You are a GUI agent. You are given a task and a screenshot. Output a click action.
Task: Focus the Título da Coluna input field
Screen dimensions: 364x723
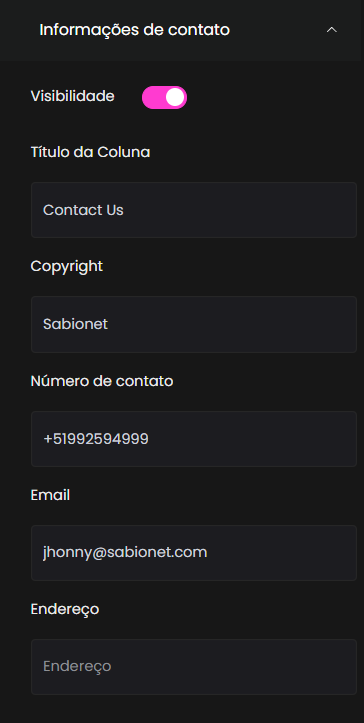click(194, 210)
